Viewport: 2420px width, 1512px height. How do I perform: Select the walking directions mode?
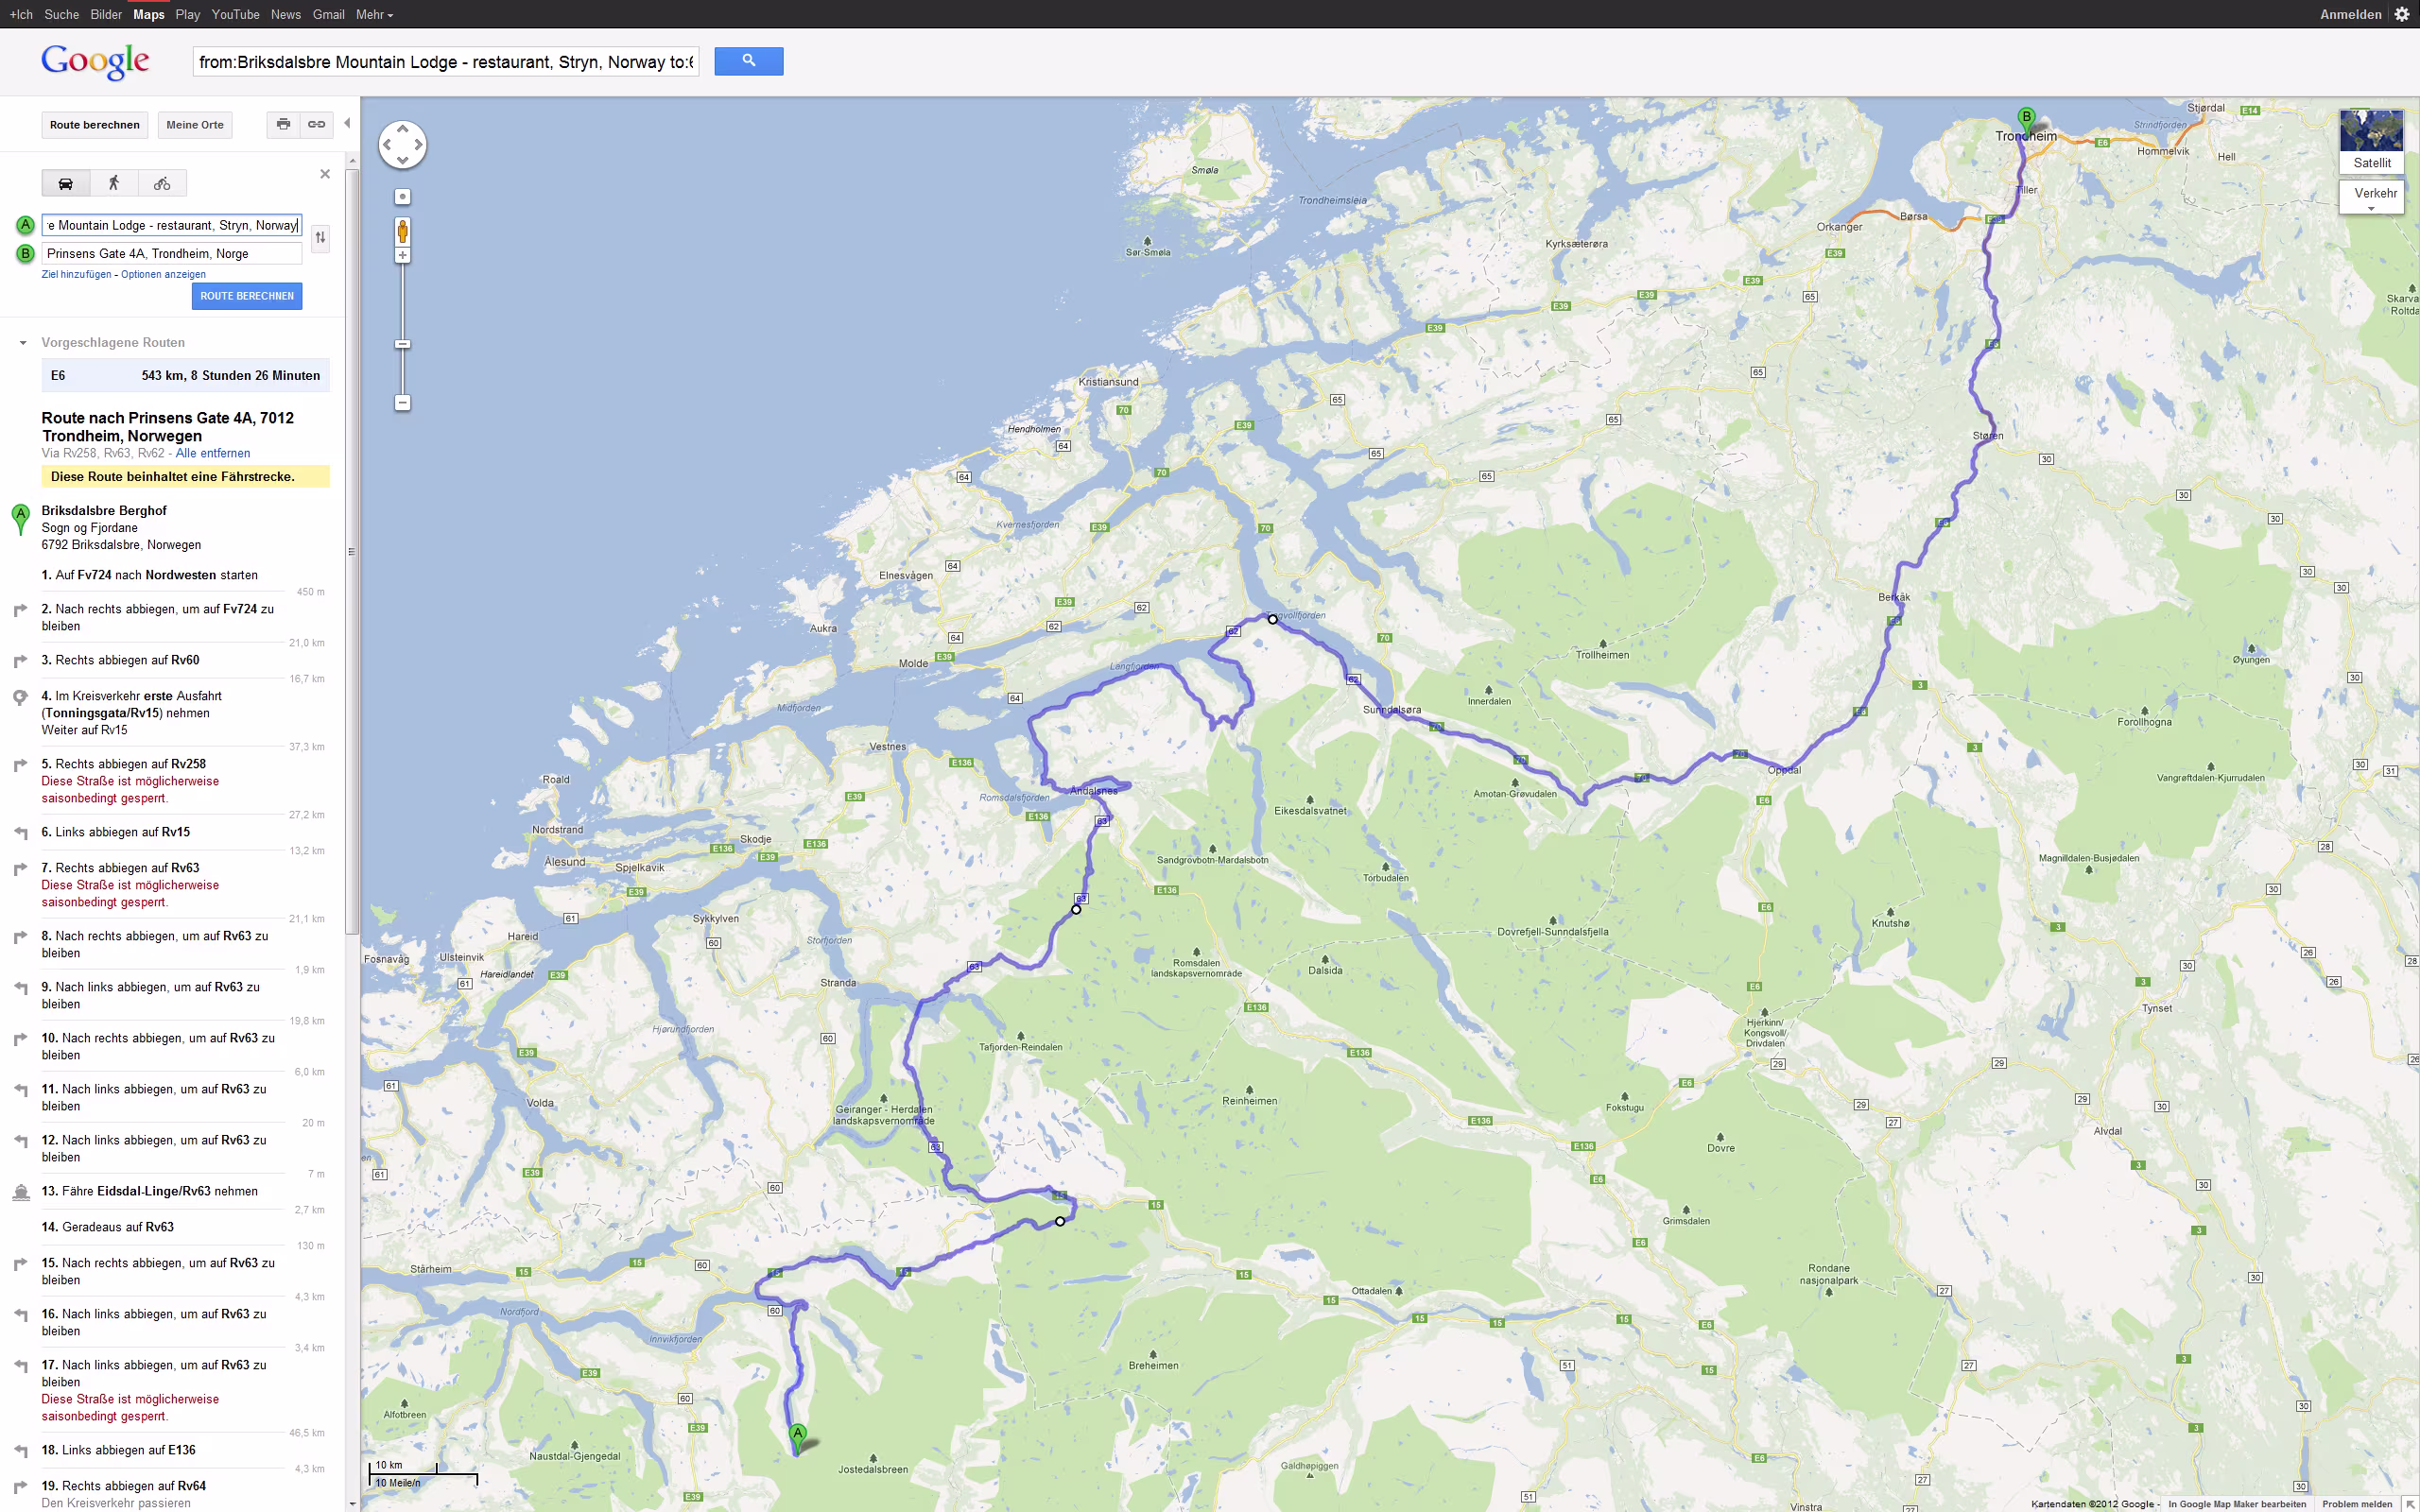114,183
